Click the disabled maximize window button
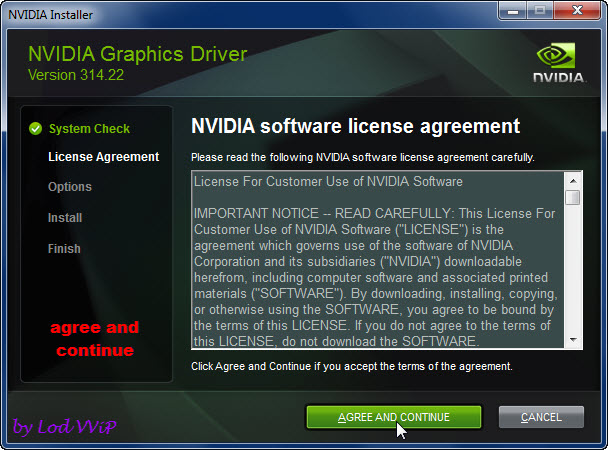The width and height of the screenshot is (608, 450). point(540,11)
